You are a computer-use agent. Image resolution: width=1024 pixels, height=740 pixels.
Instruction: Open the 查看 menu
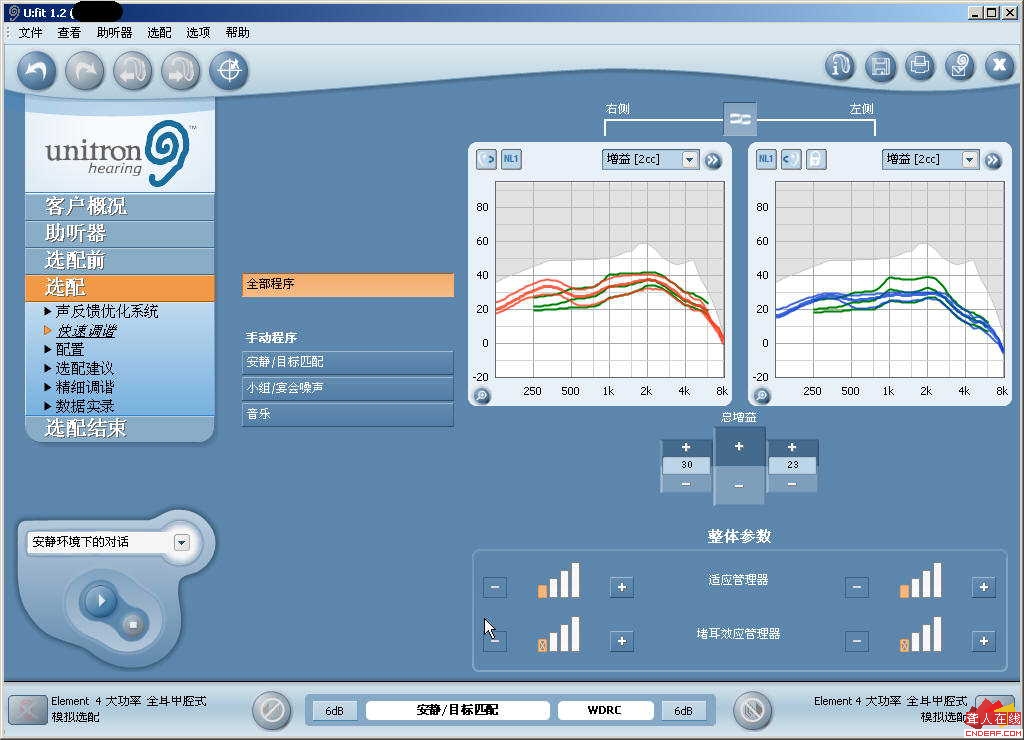[x=69, y=33]
